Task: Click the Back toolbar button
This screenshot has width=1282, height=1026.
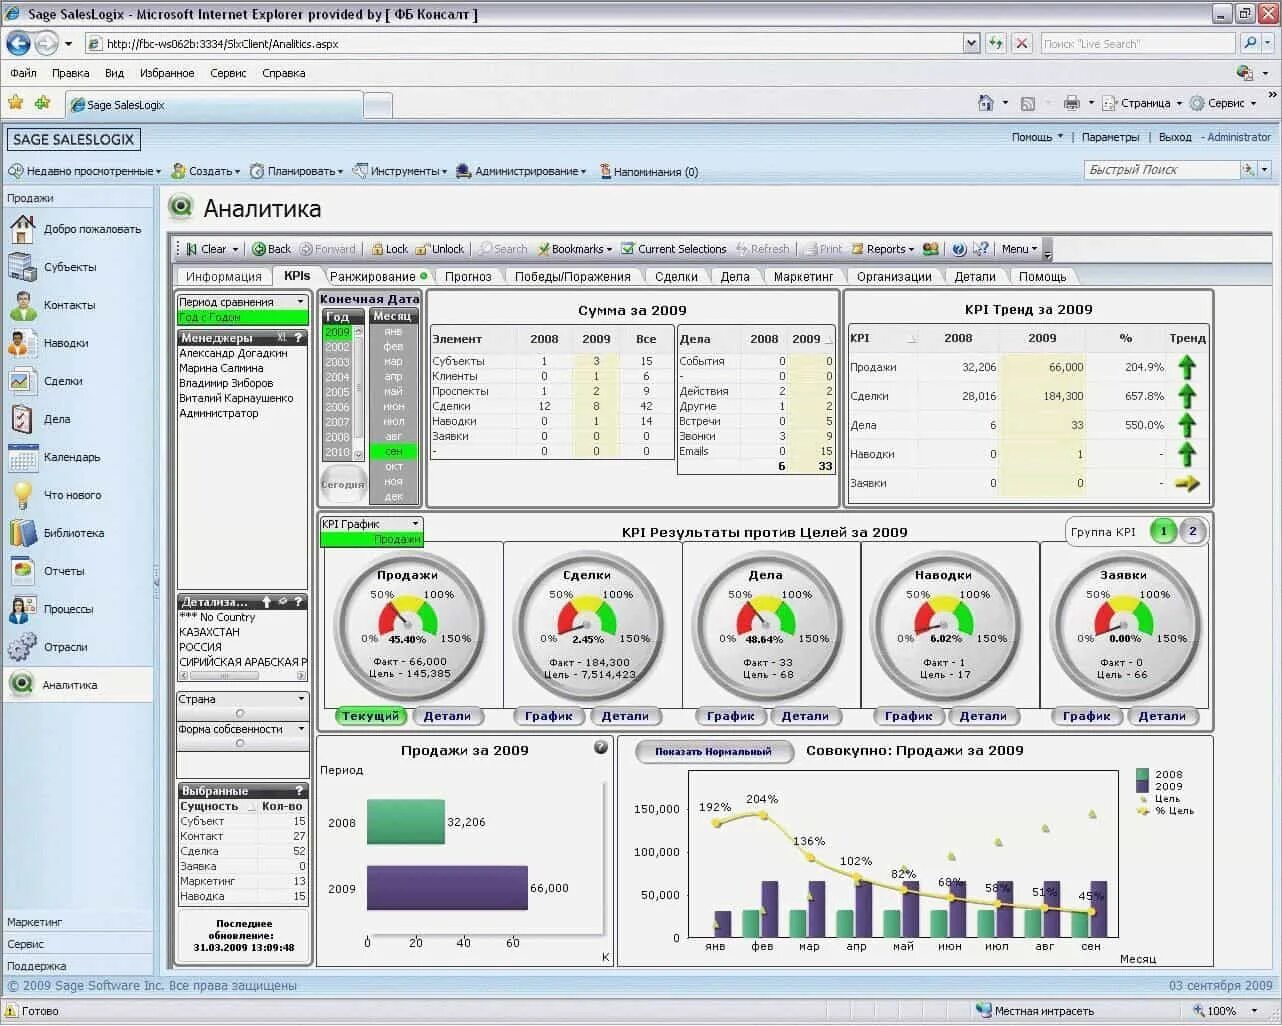Action: point(272,250)
